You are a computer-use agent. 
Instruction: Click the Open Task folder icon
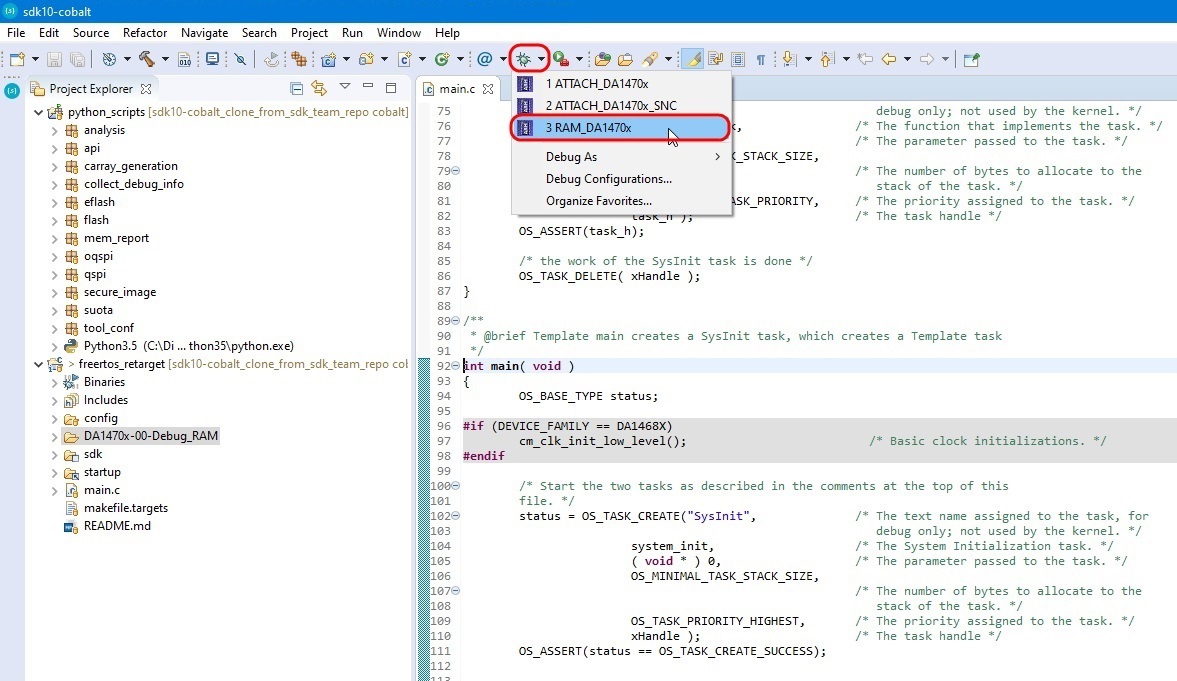click(625, 59)
